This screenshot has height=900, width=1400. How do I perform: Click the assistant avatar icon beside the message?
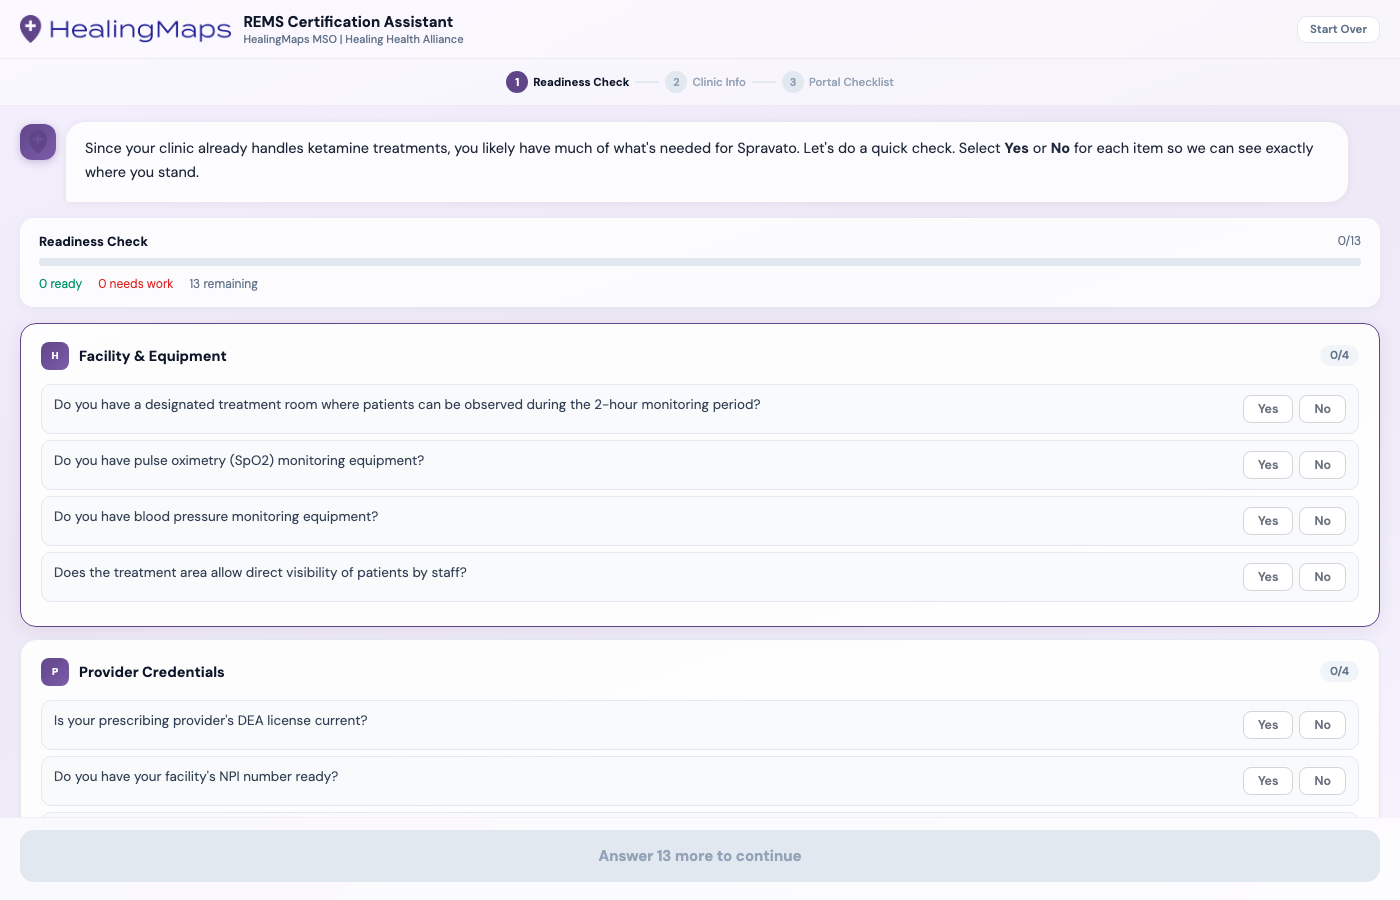[x=37, y=142]
